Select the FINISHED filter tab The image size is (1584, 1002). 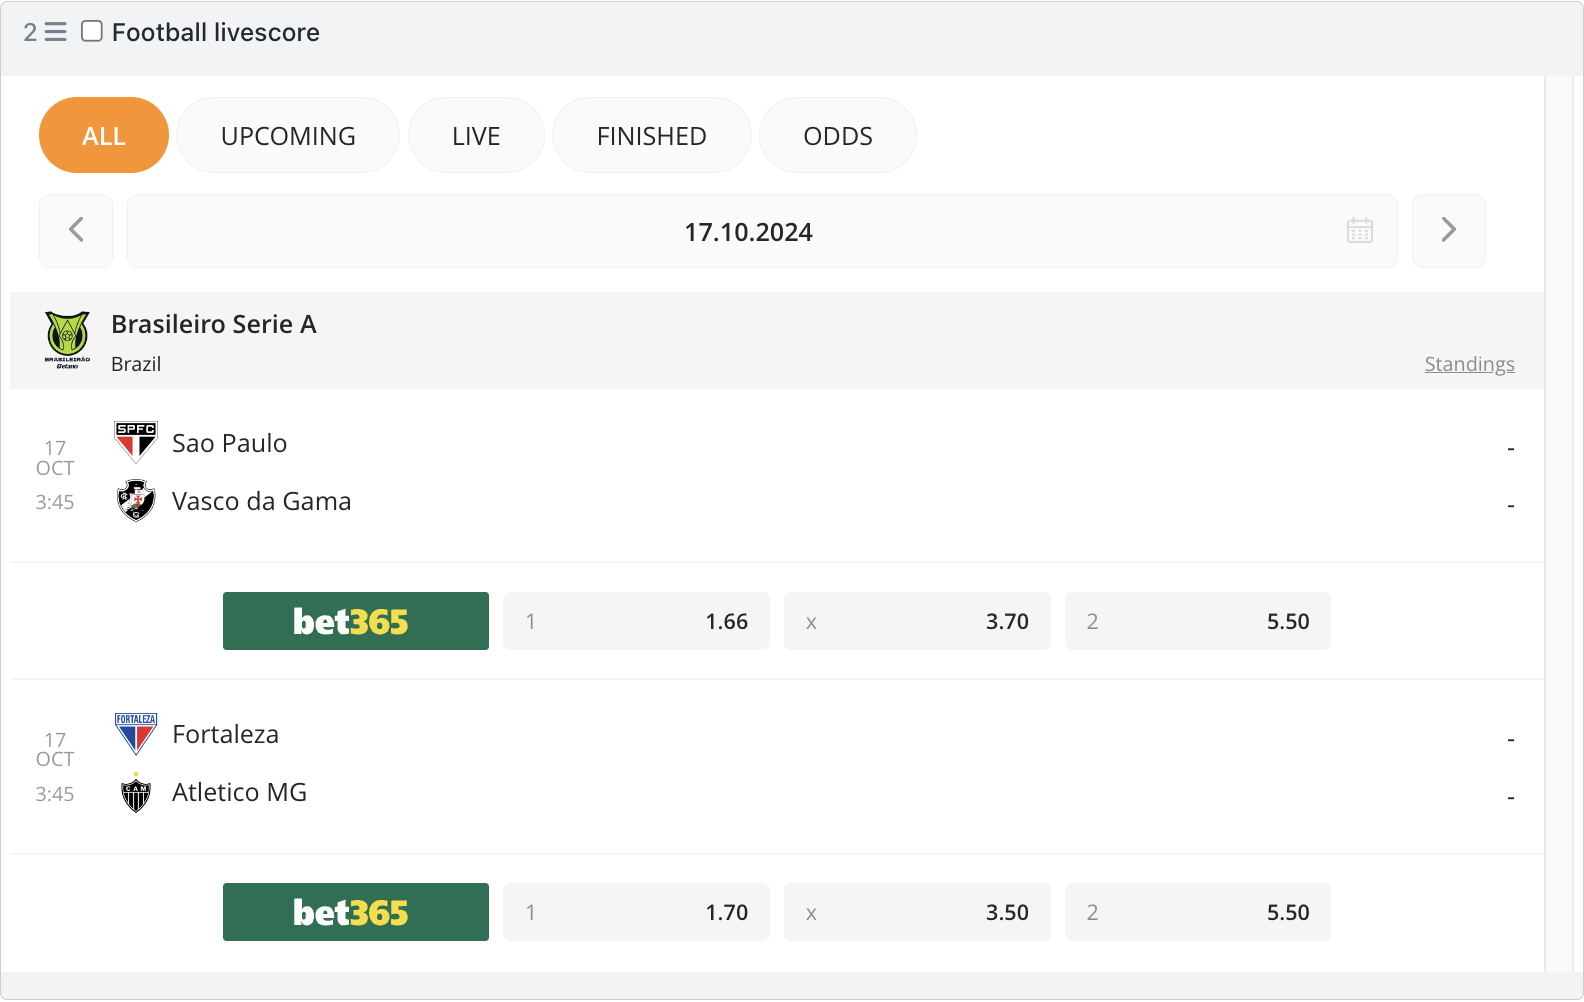tap(651, 136)
